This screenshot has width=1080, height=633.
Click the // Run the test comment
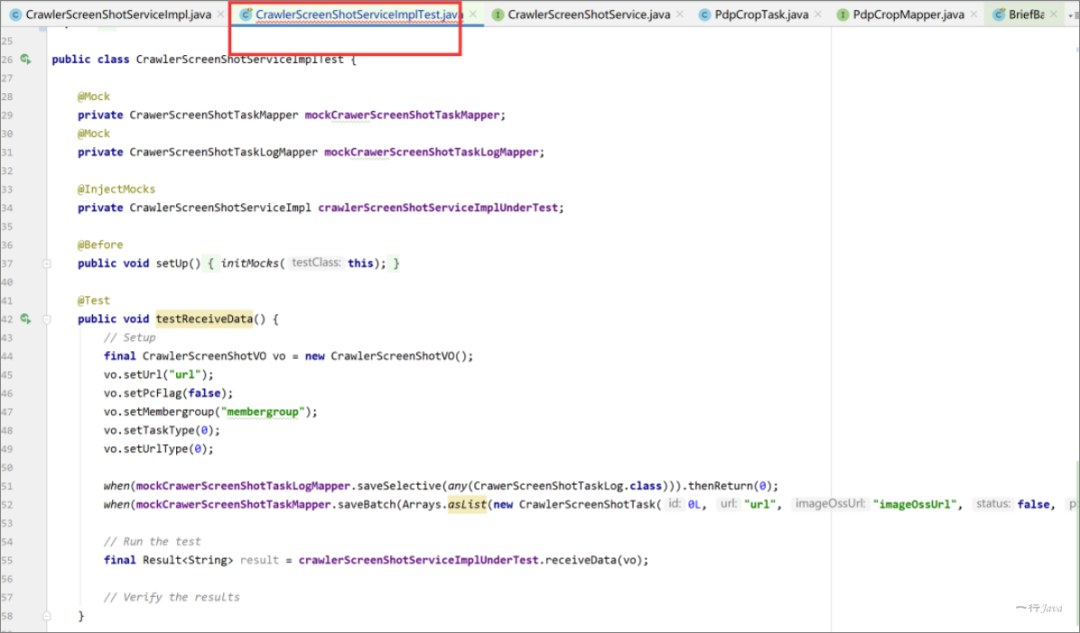152,541
